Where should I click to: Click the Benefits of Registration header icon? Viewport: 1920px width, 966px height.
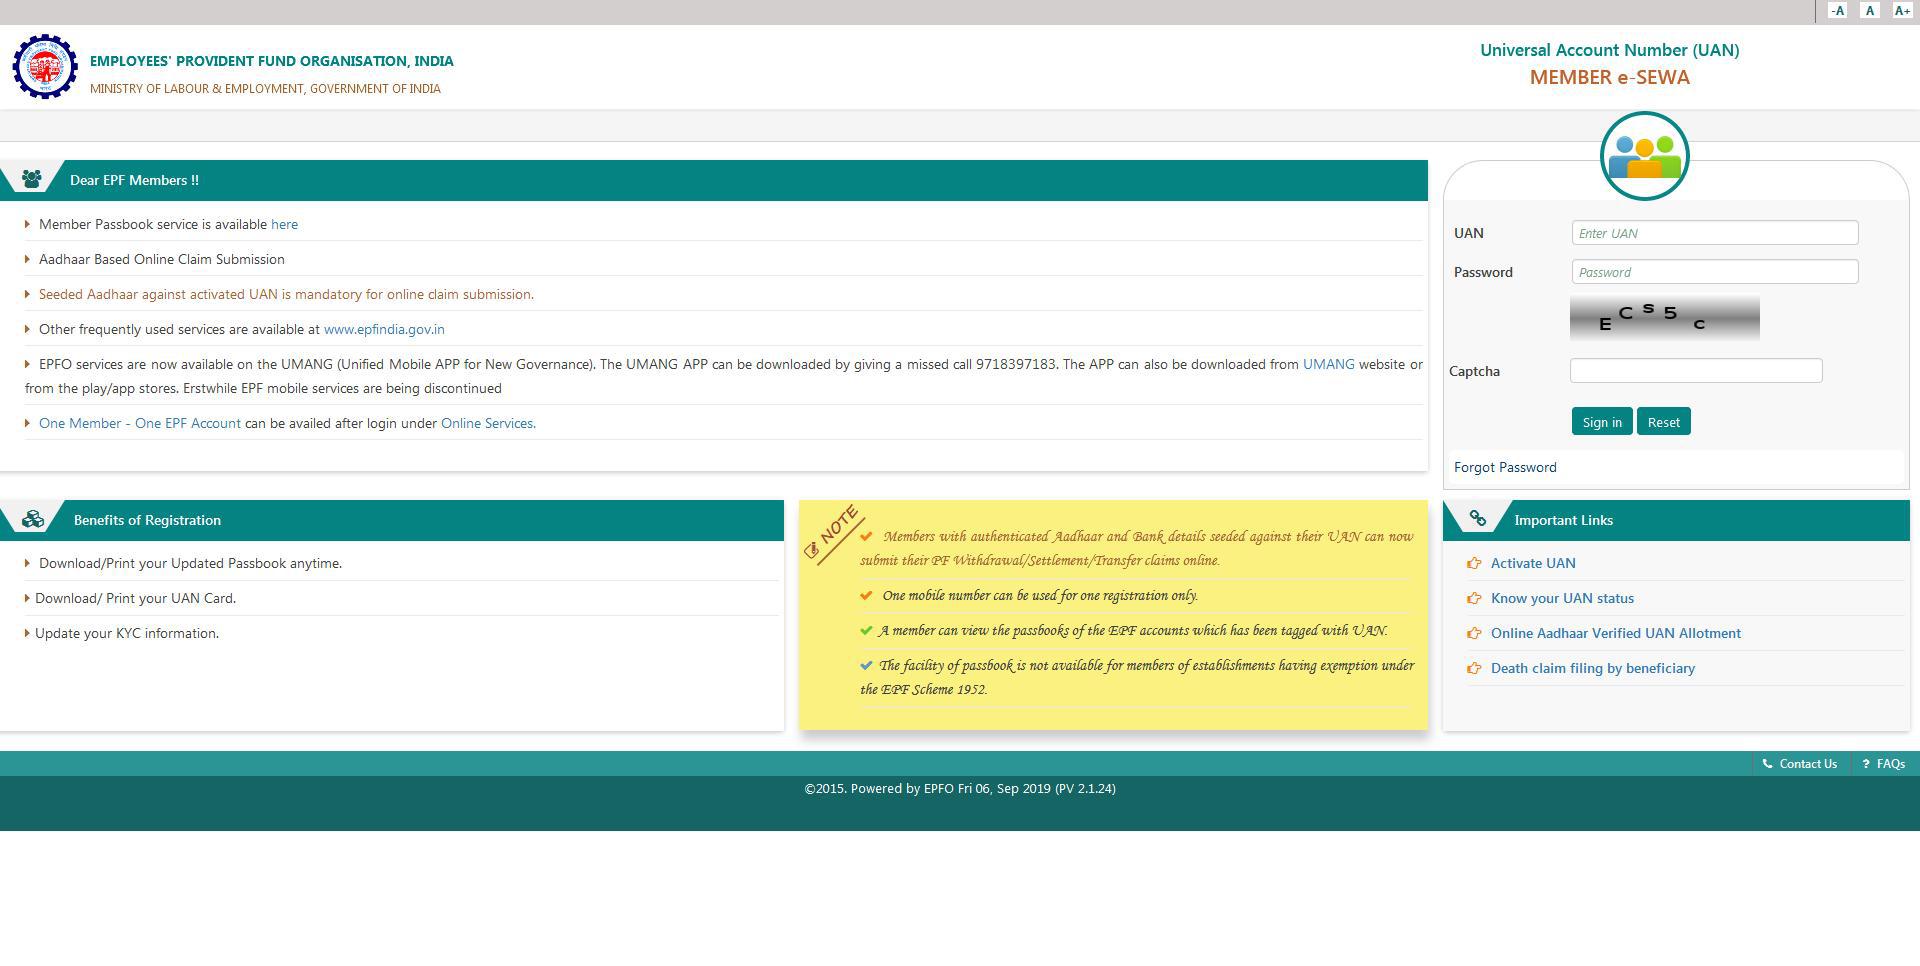[34, 519]
